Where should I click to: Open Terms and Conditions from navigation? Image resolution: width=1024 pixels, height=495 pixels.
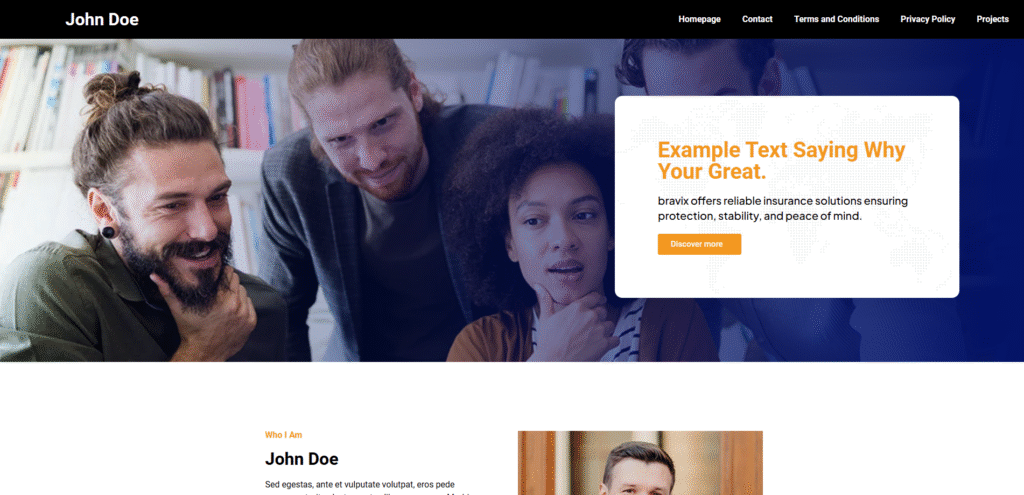pos(836,20)
